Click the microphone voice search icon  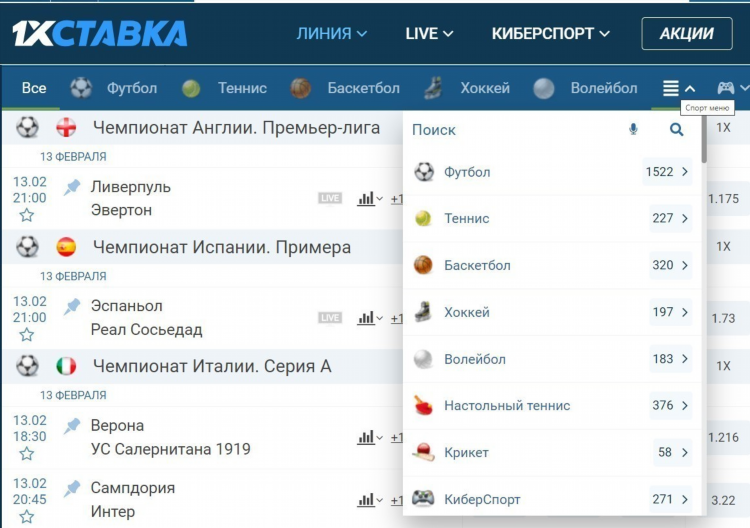(633, 129)
